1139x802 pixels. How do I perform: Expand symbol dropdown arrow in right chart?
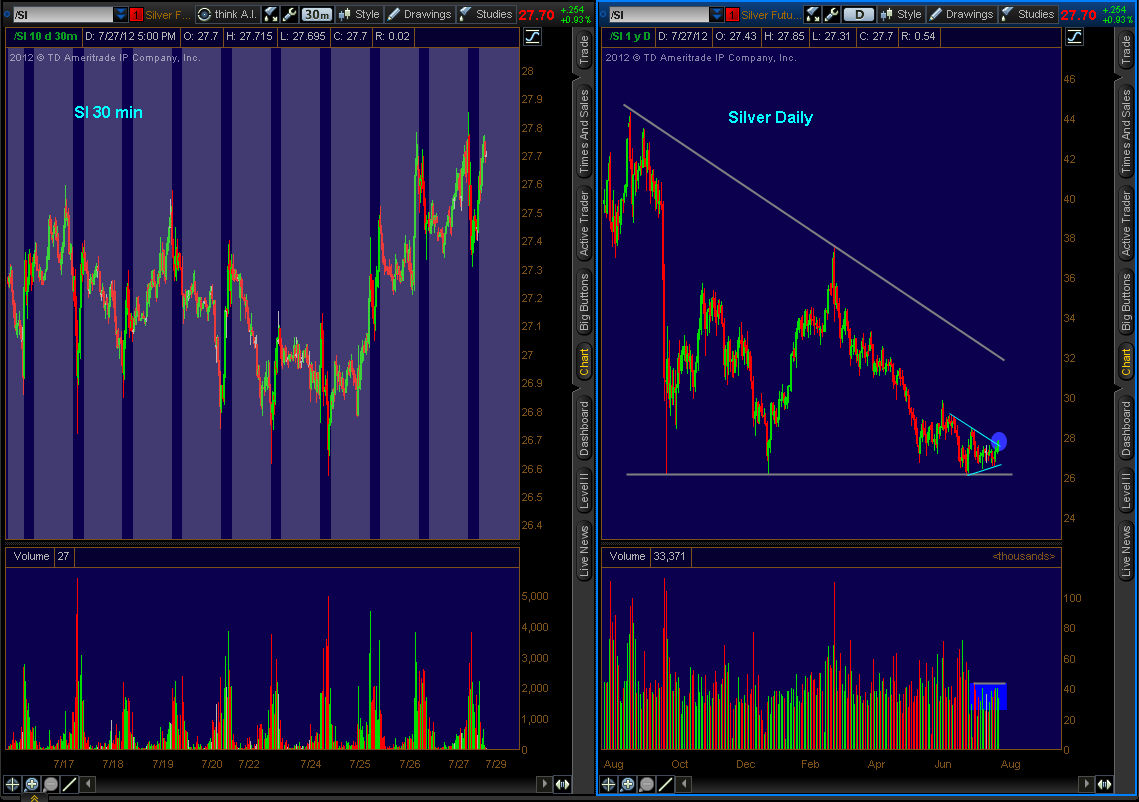point(716,14)
